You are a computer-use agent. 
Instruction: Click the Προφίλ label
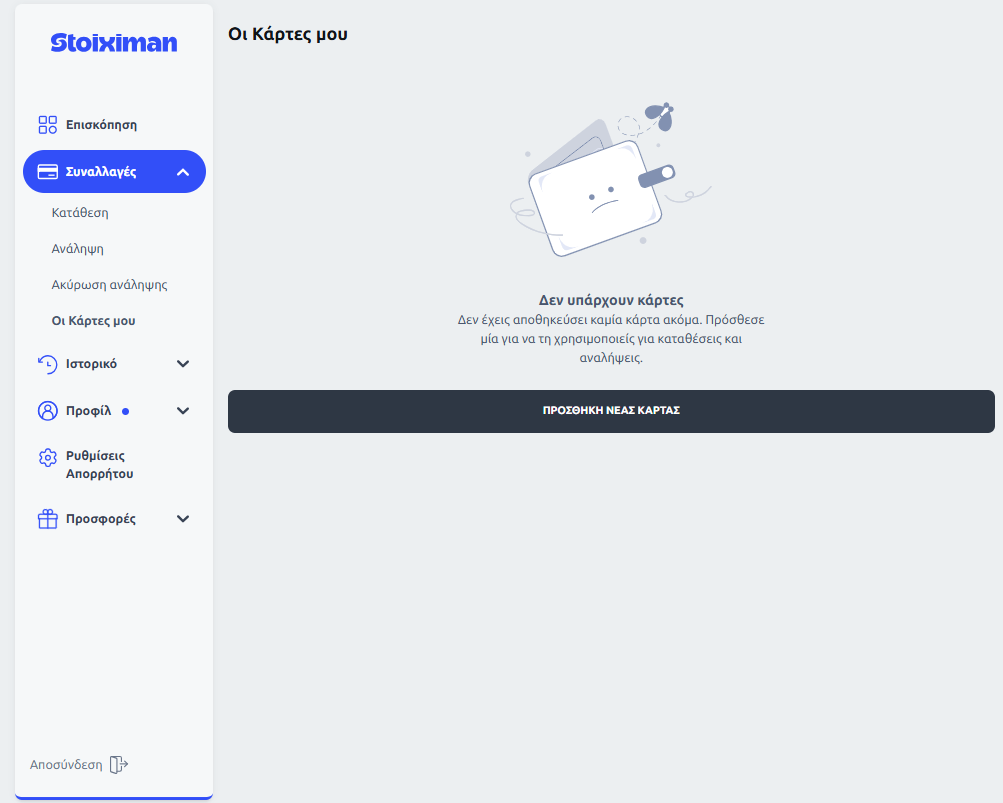pos(89,411)
